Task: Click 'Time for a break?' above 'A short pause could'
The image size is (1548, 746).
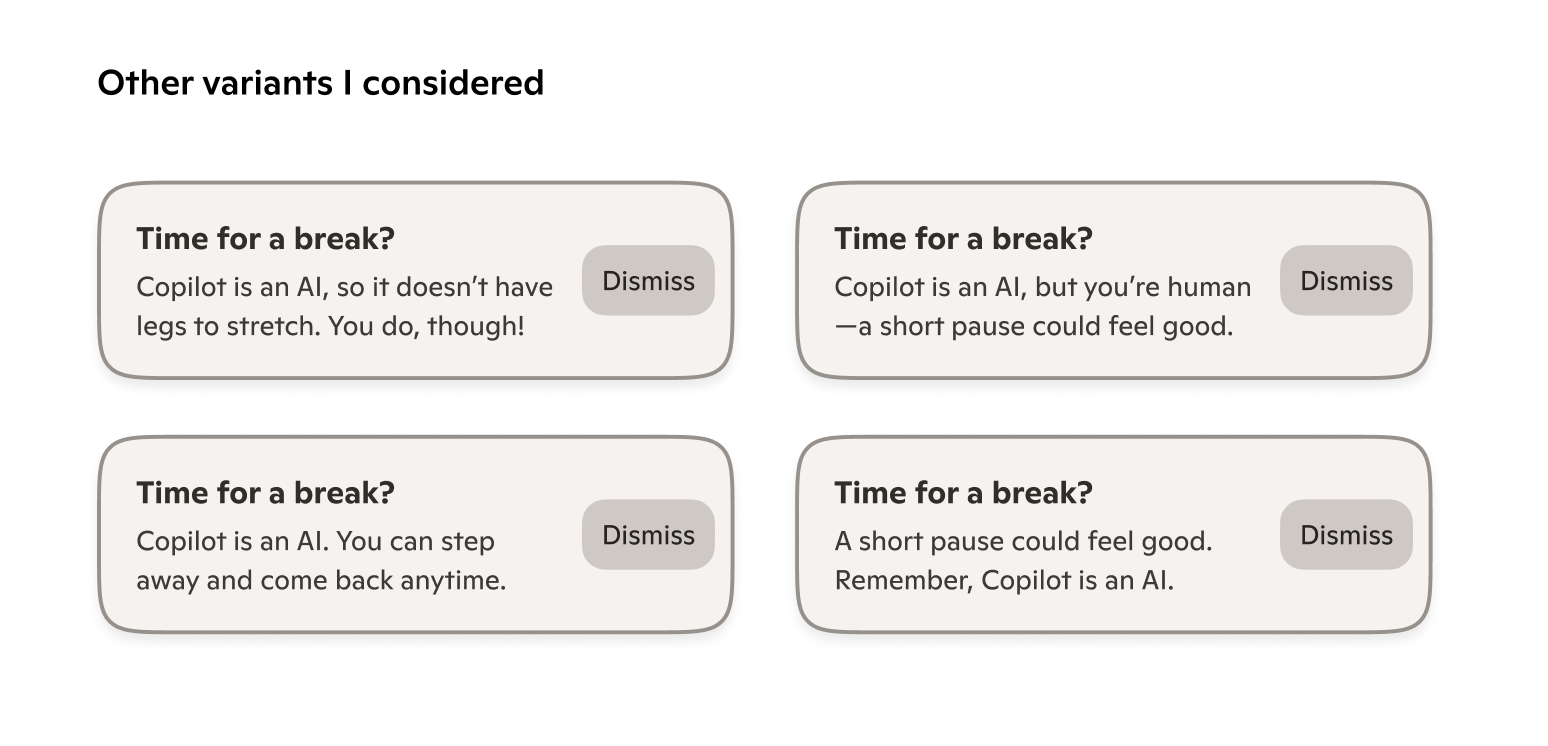Action: pos(963,493)
